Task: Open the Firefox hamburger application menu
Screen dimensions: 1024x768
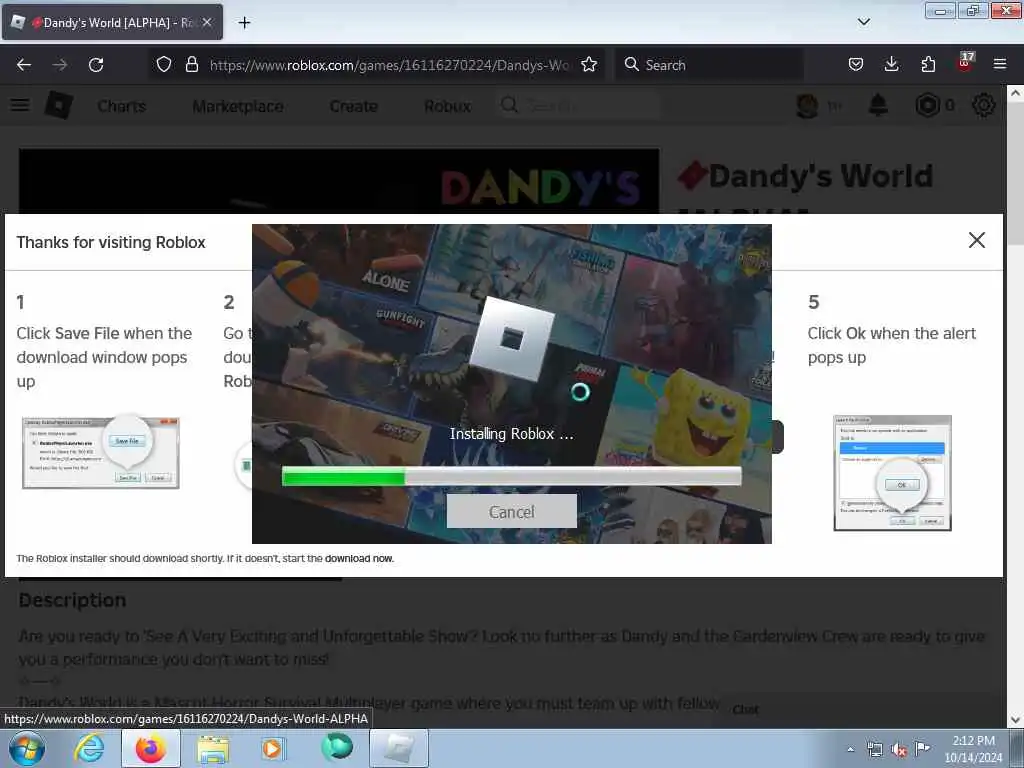Action: [x=999, y=65]
